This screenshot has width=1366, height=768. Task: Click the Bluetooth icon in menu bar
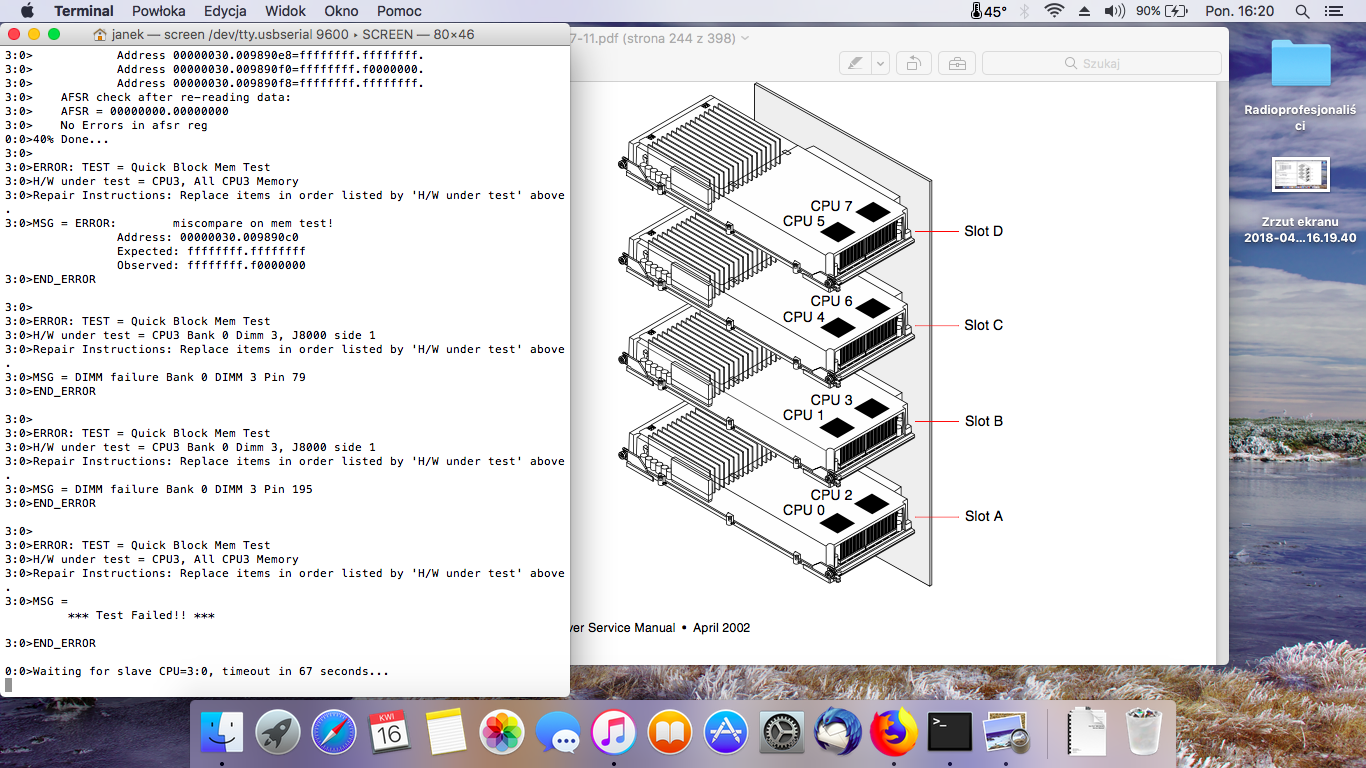1024,11
